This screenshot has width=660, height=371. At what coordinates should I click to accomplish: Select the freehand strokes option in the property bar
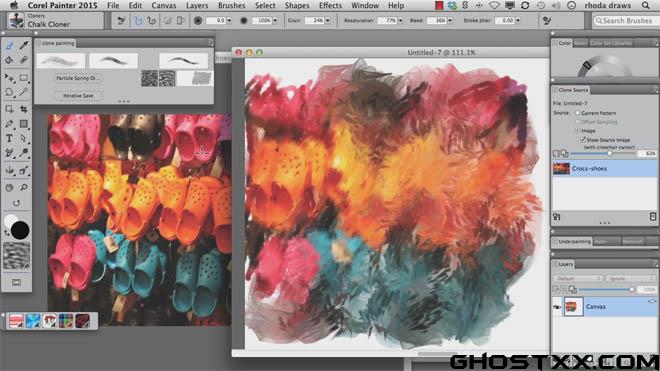coord(138,20)
